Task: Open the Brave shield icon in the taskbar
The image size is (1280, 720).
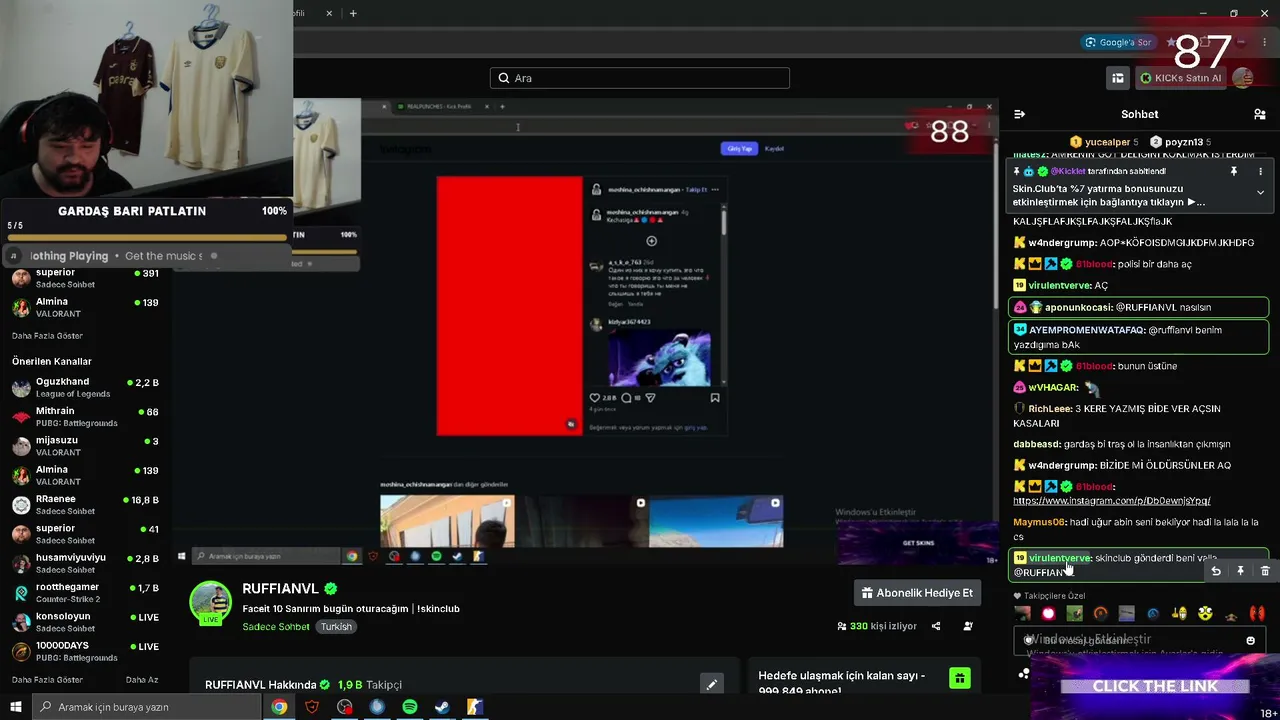Action: click(x=312, y=707)
